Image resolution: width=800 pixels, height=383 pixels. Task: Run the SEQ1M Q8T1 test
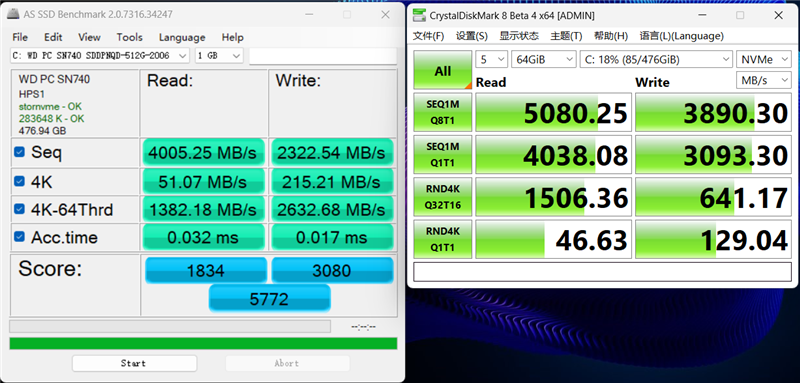pyautogui.click(x=443, y=112)
